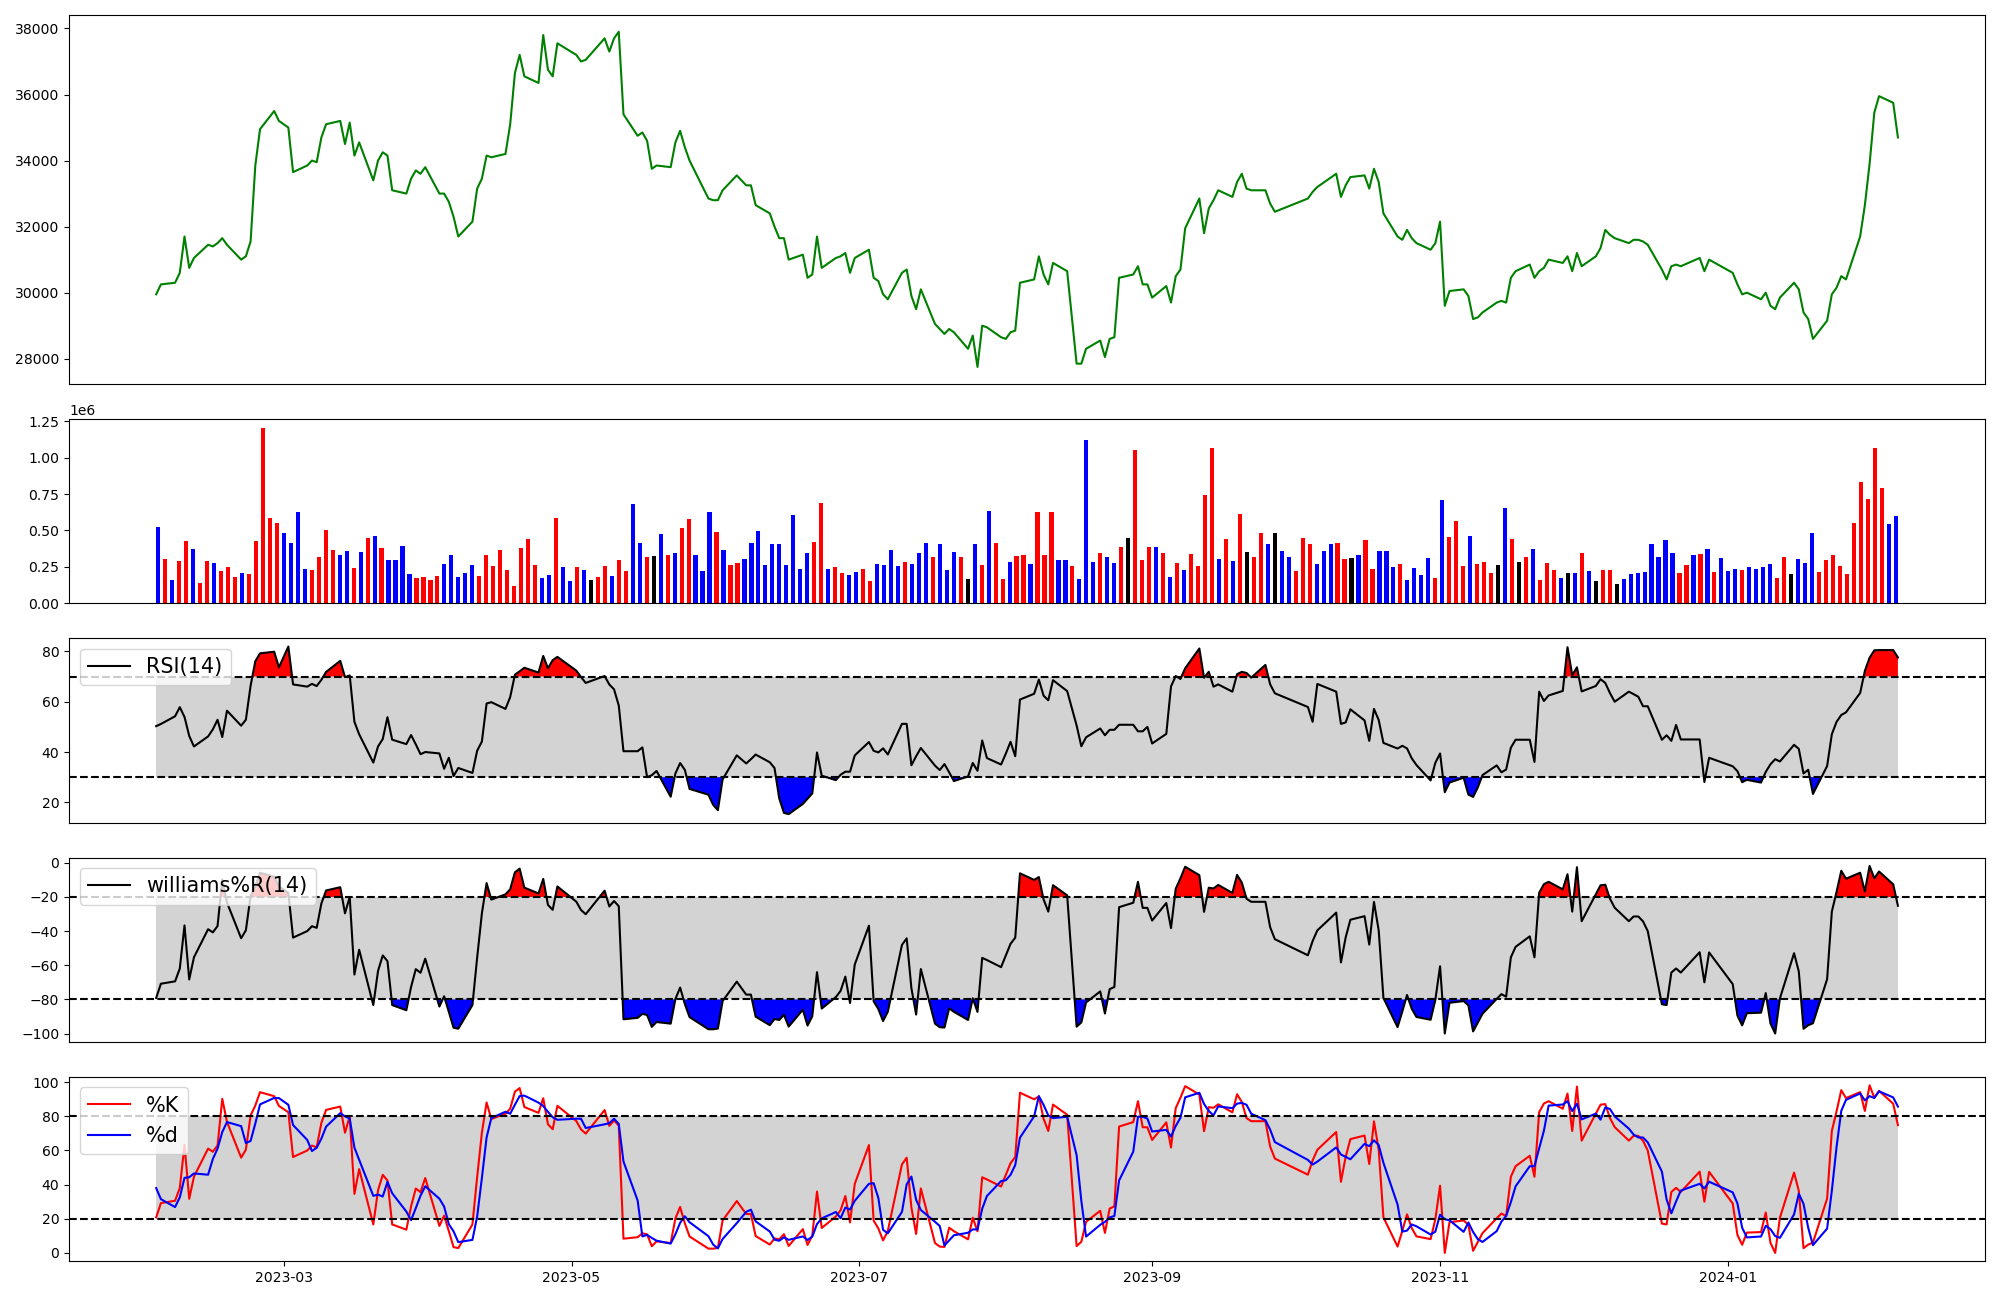Click the 0.75 volume axis label
Viewport: 2000px width, 1300px height.
pos(44,495)
